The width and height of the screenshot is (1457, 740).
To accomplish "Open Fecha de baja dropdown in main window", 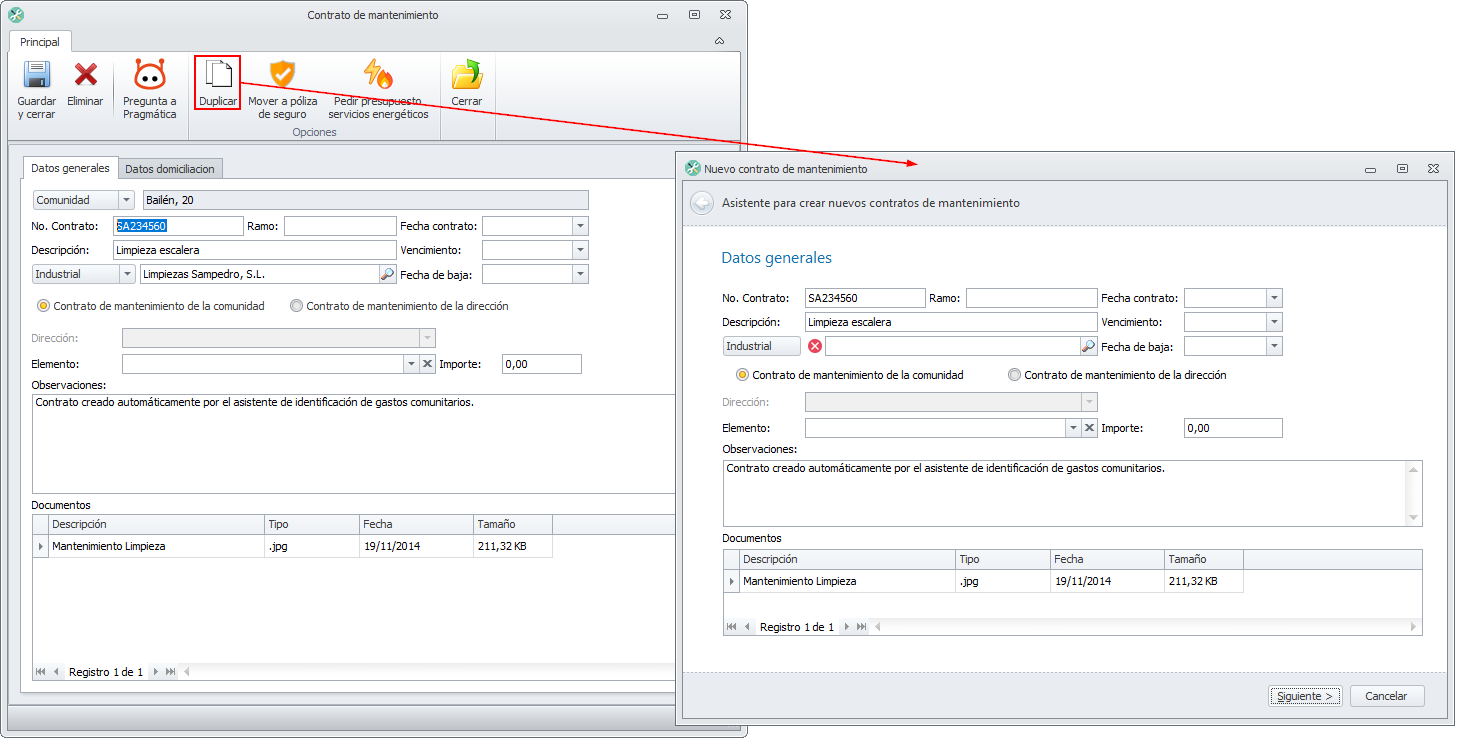I will click(580, 274).
